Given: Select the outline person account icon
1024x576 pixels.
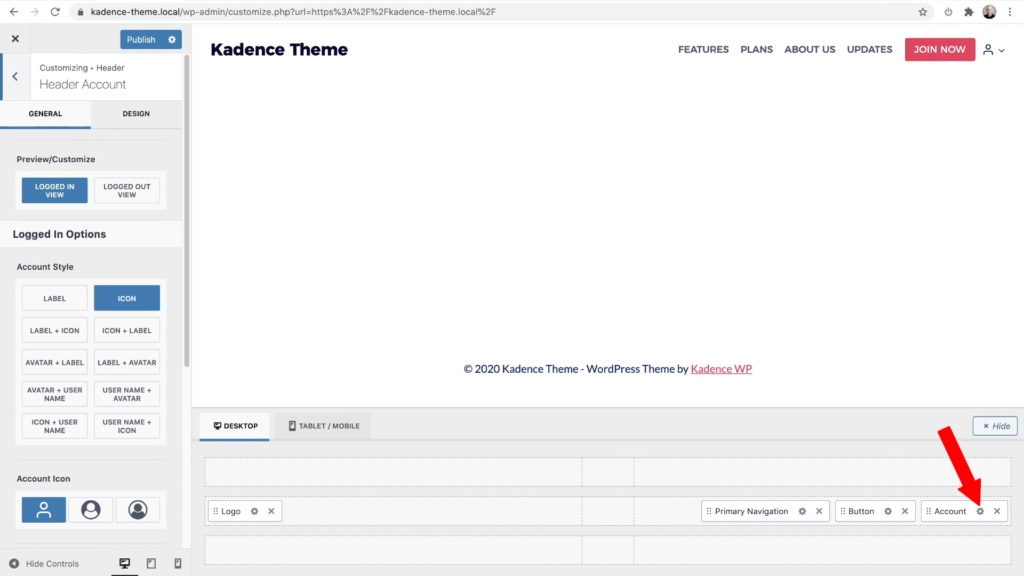Looking at the screenshot, I should pos(44,509).
